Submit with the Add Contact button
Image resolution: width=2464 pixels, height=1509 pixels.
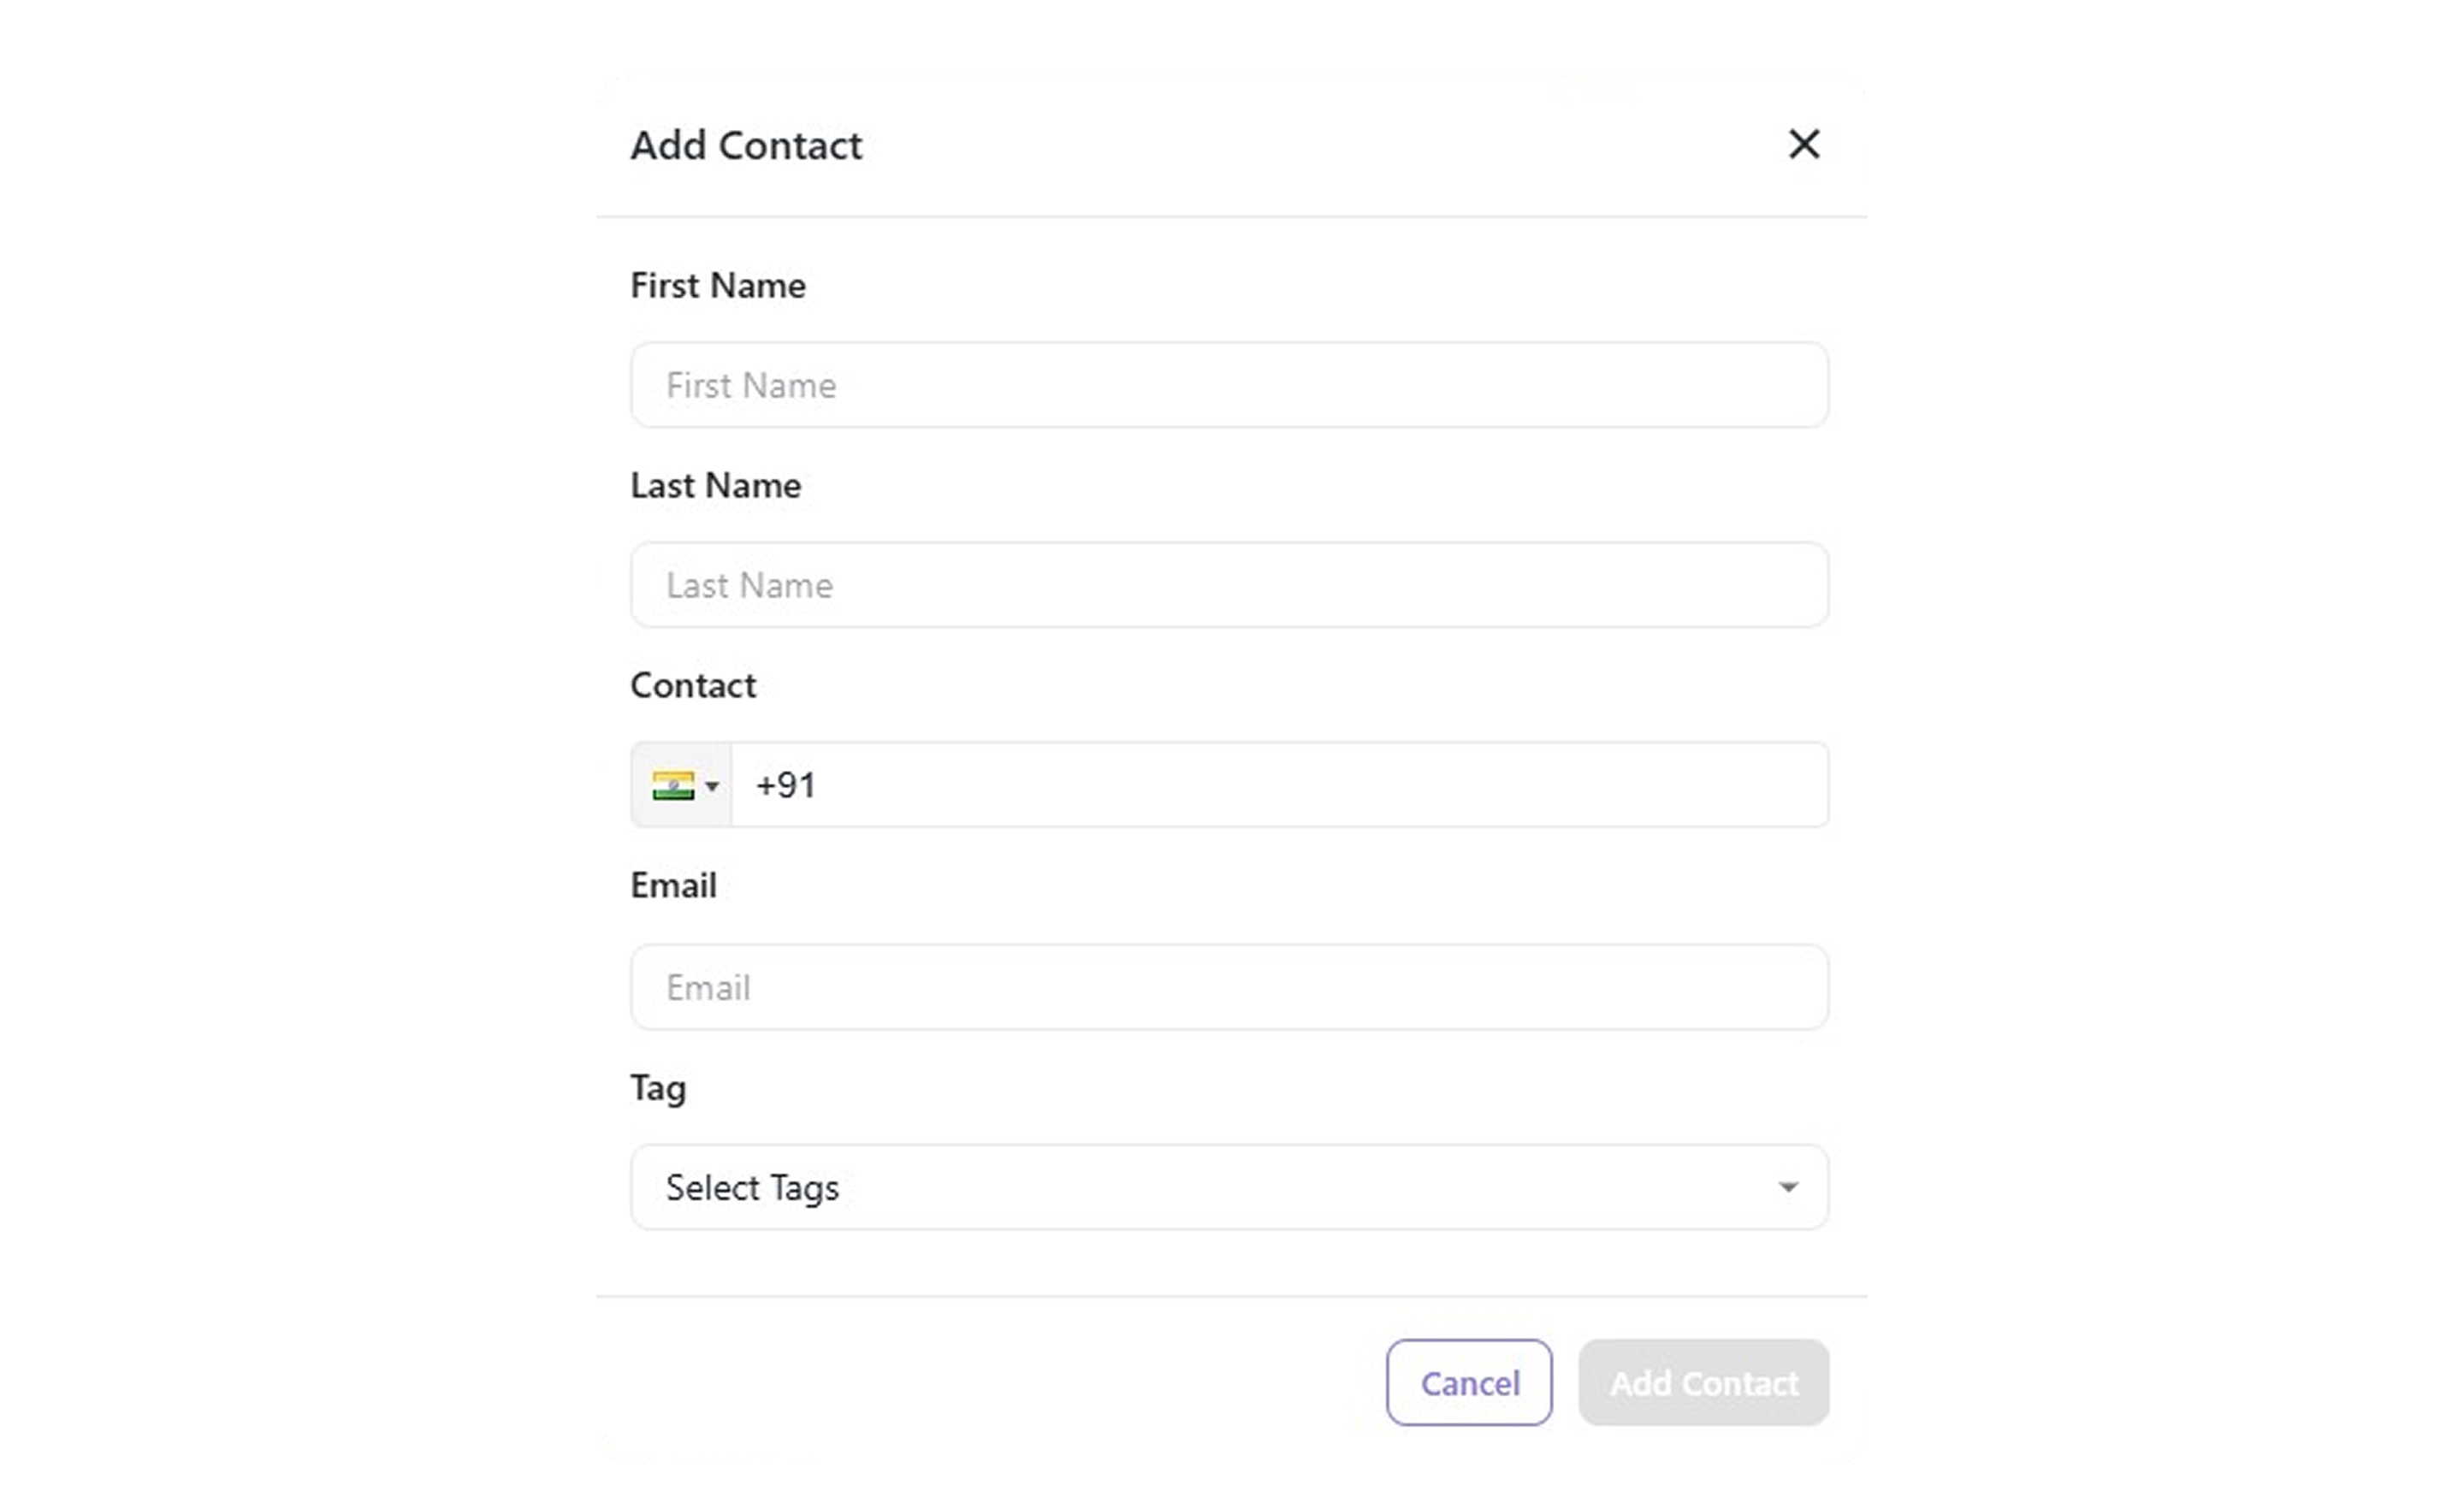click(1703, 1382)
